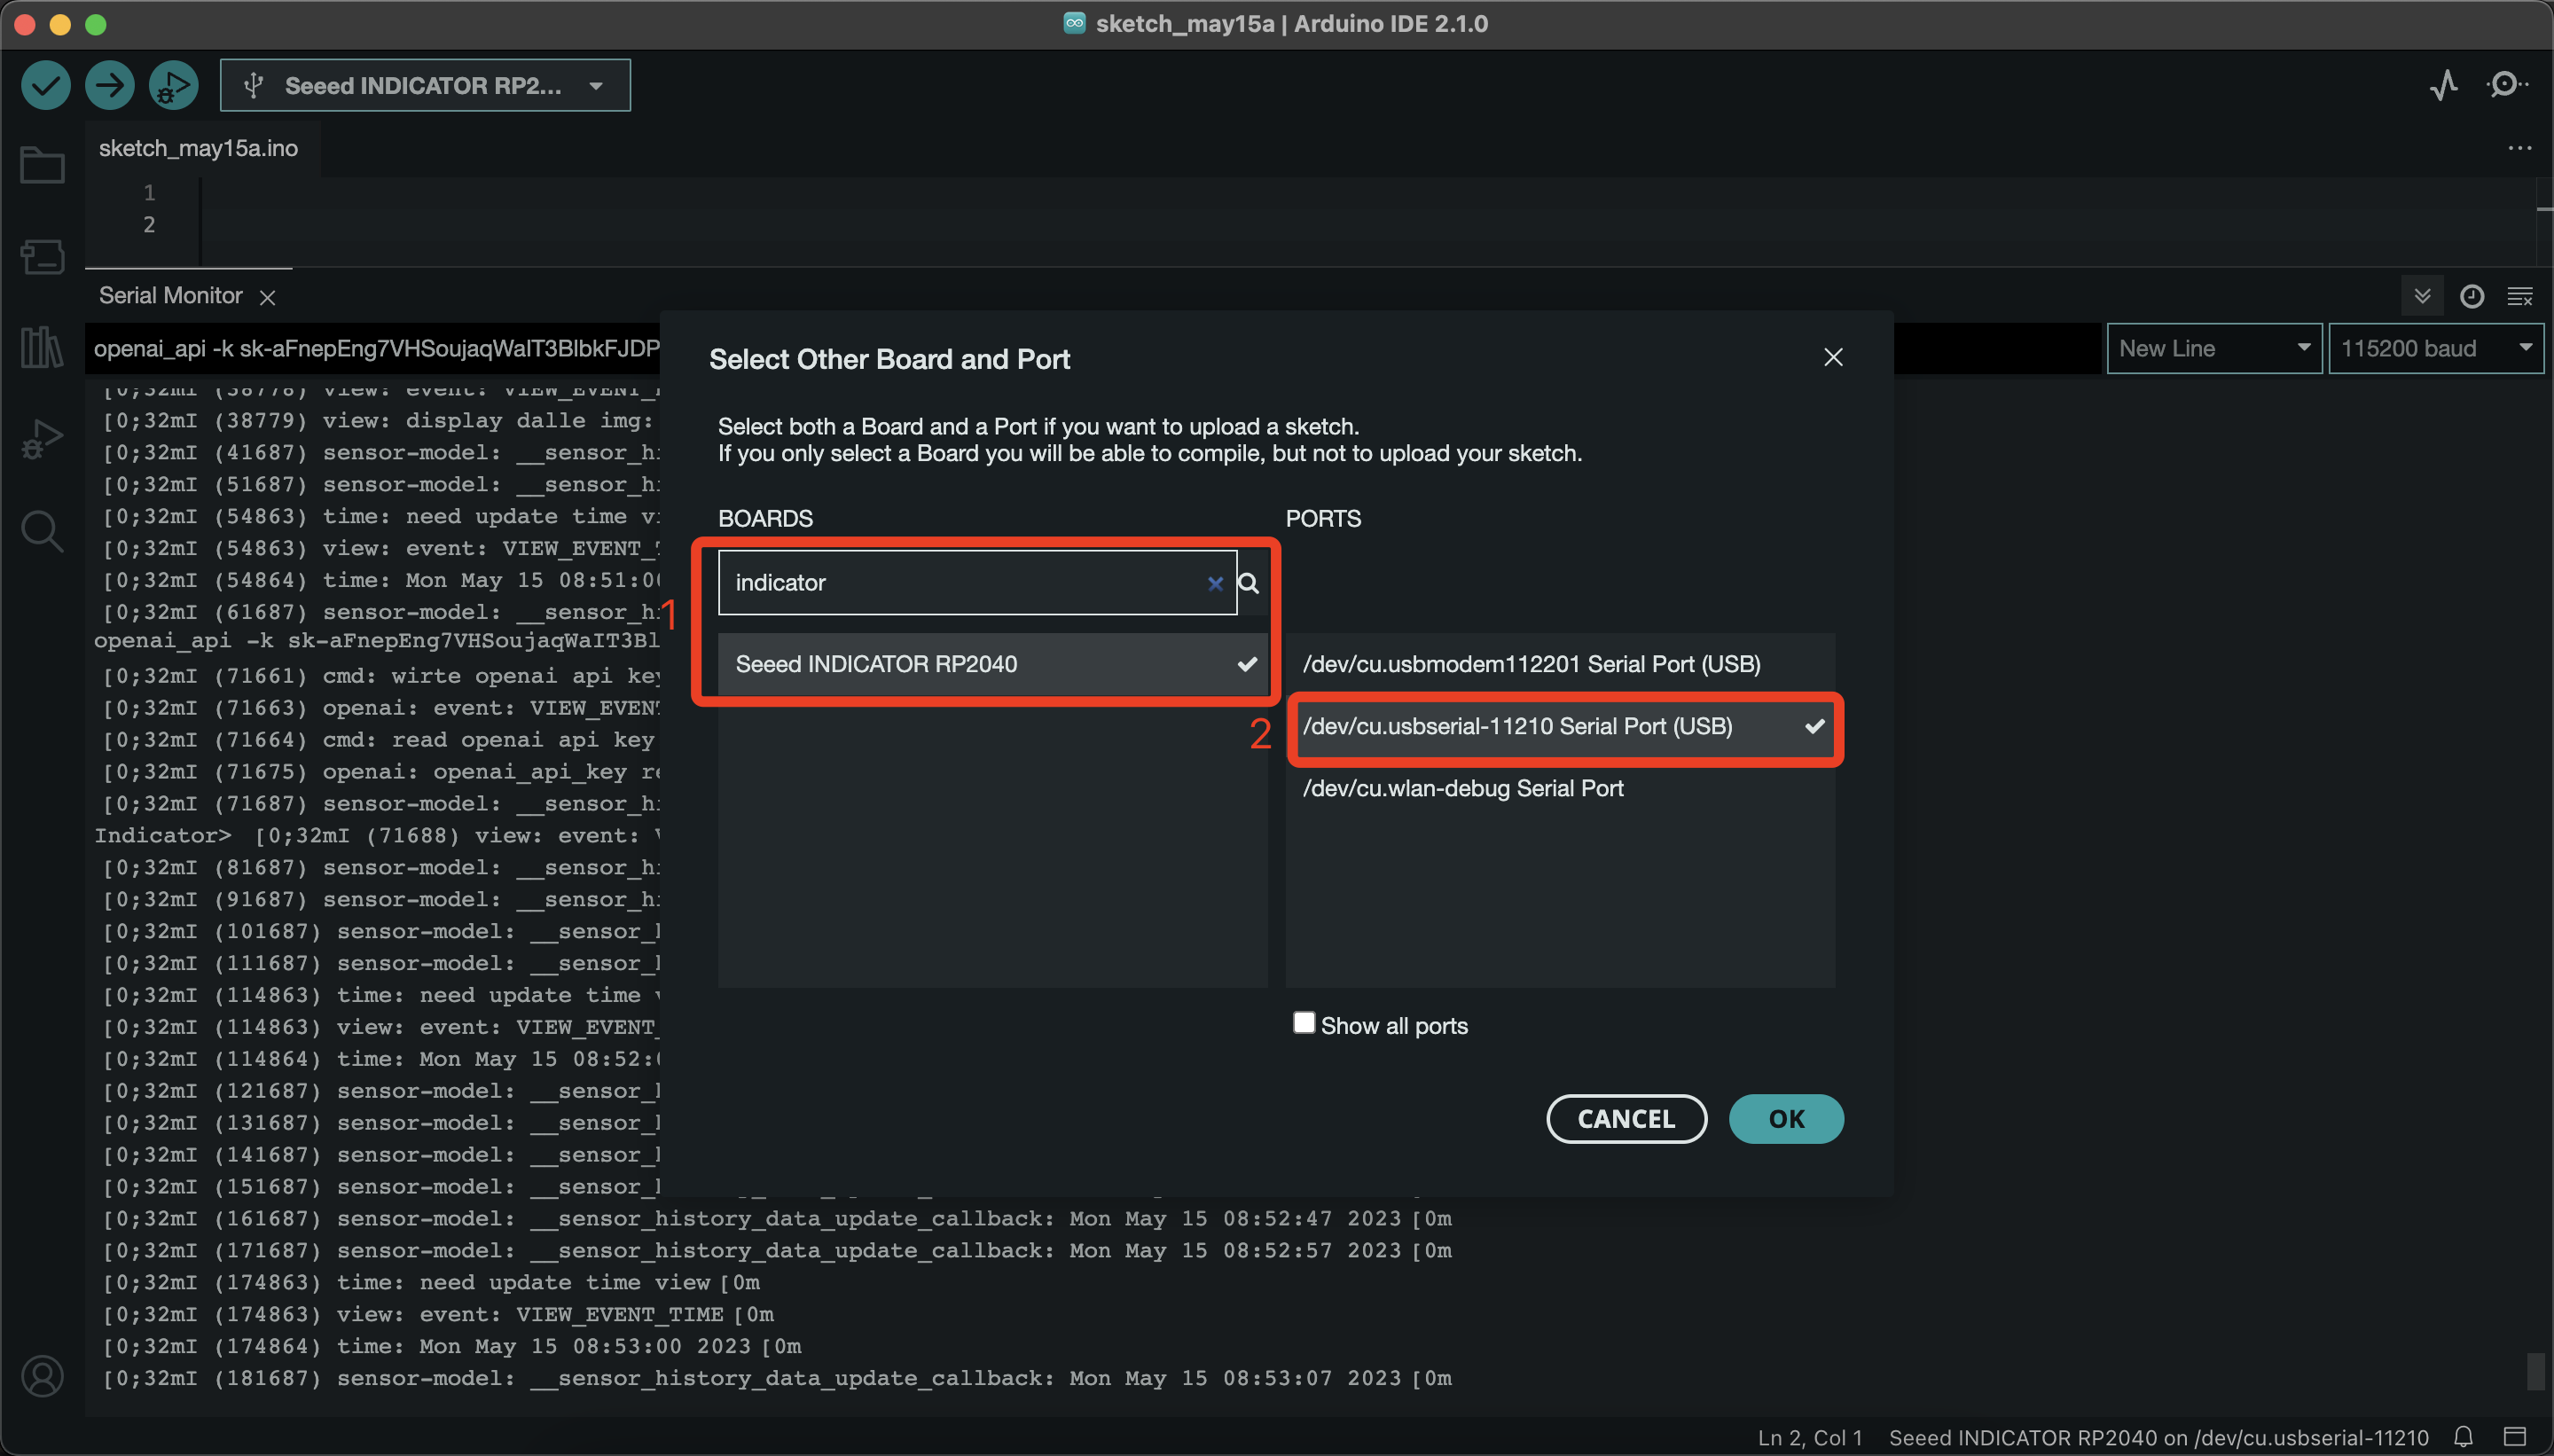Open the 115200 baud rate dropdown
The height and width of the screenshot is (1456, 2554).
tap(2436, 348)
